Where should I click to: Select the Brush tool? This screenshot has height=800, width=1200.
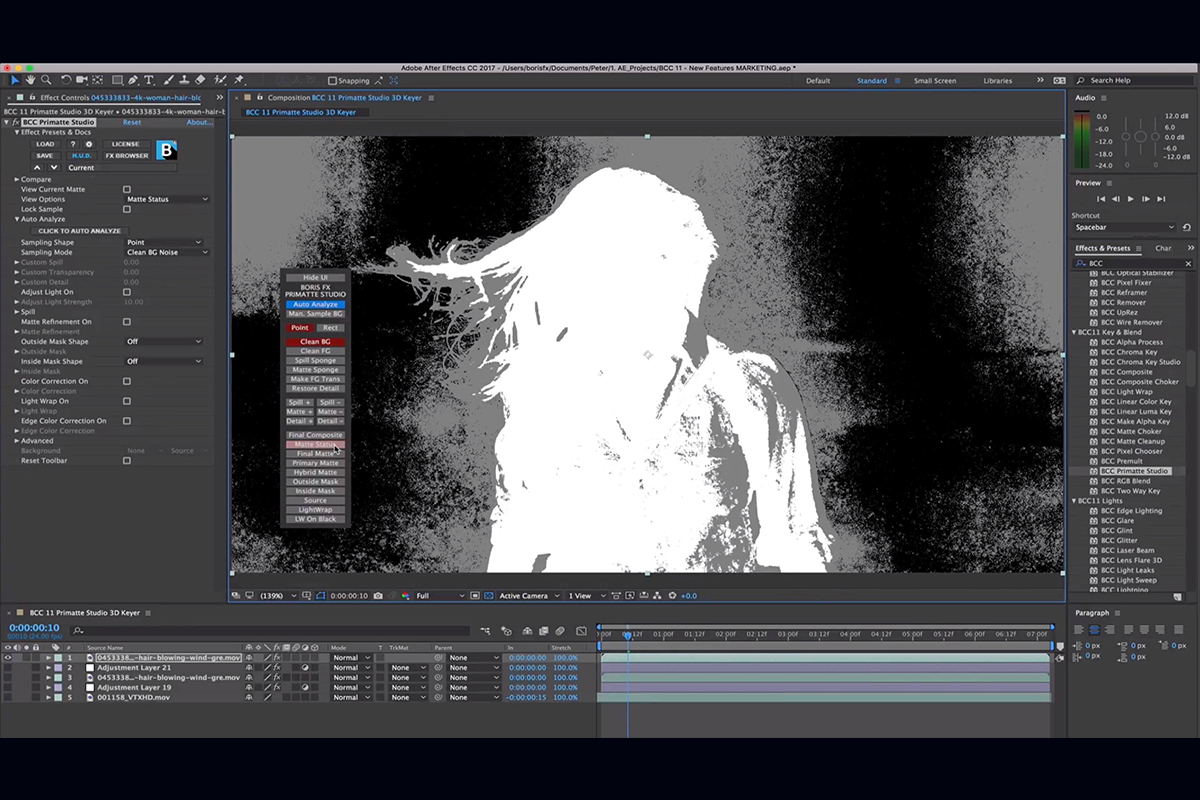(x=168, y=80)
